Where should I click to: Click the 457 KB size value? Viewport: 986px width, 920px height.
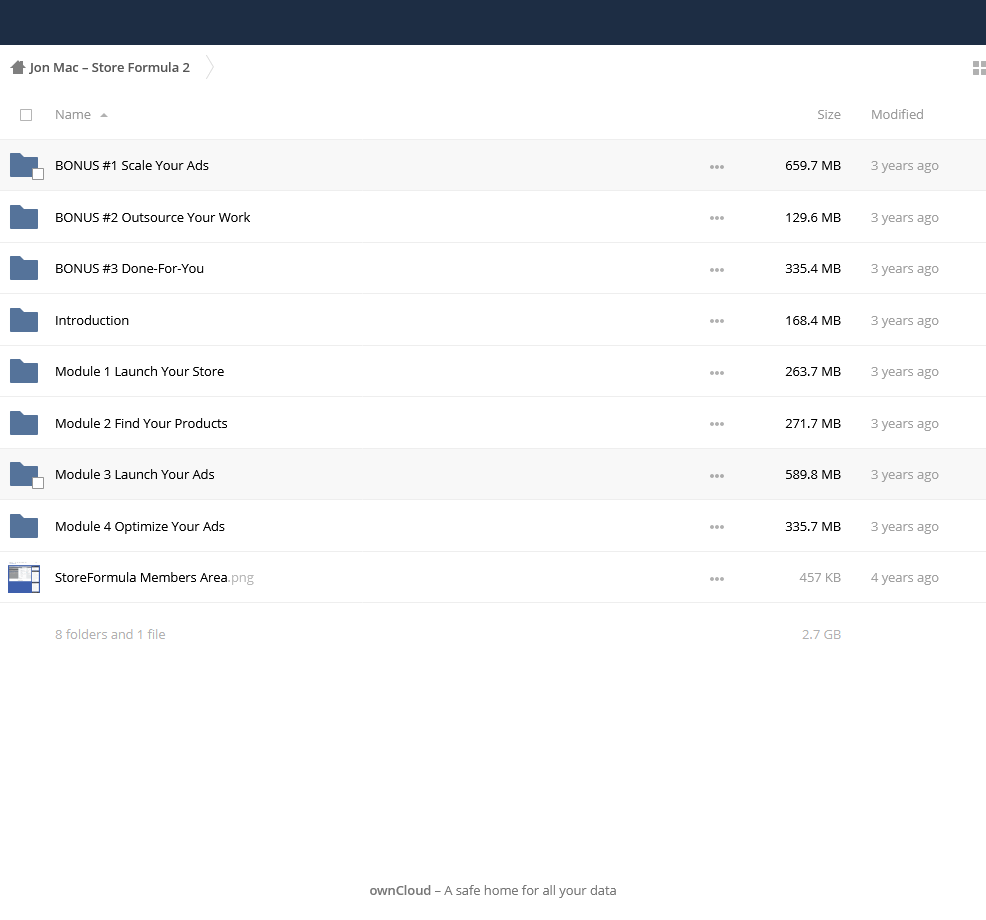[x=820, y=577]
